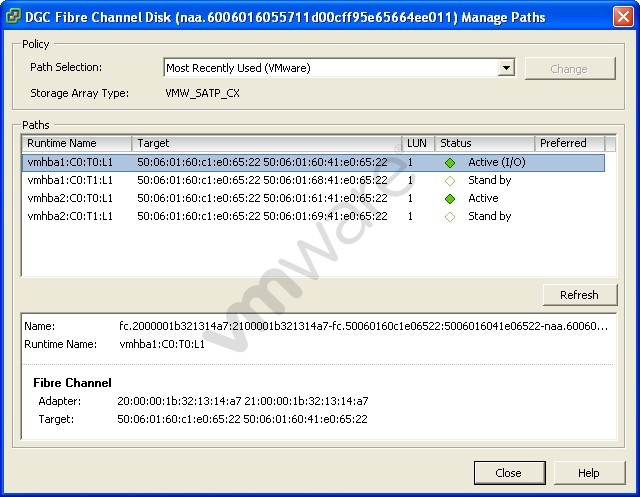Click the Active (I/O) status text

pos(497,162)
